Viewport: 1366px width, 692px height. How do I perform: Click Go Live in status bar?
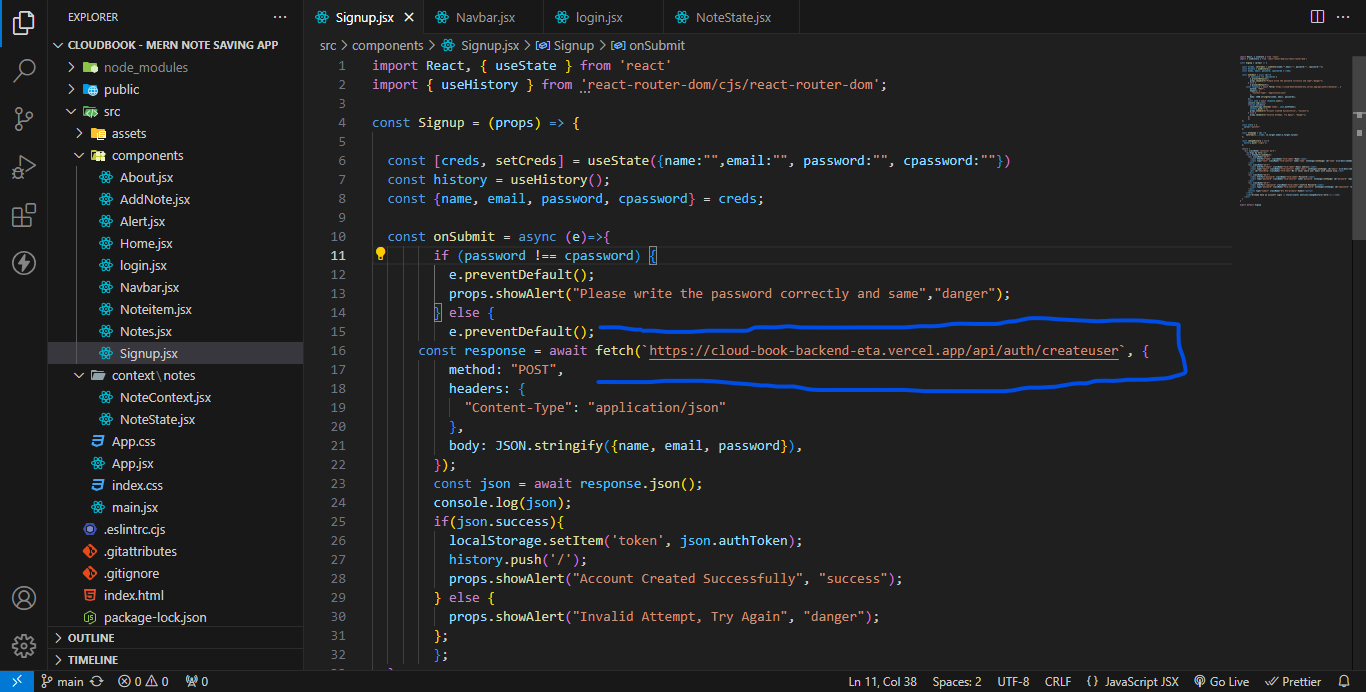pyautogui.click(x=1221, y=682)
